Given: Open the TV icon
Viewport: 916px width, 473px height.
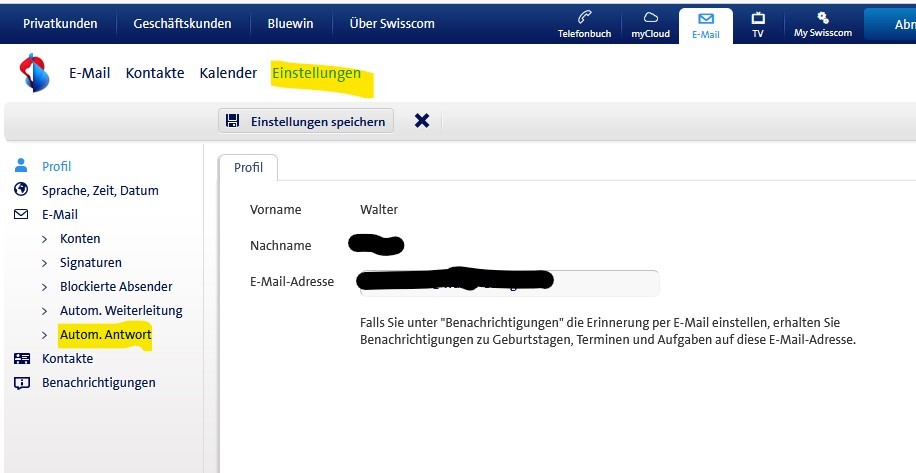Looking at the screenshot, I should point(758,18).
